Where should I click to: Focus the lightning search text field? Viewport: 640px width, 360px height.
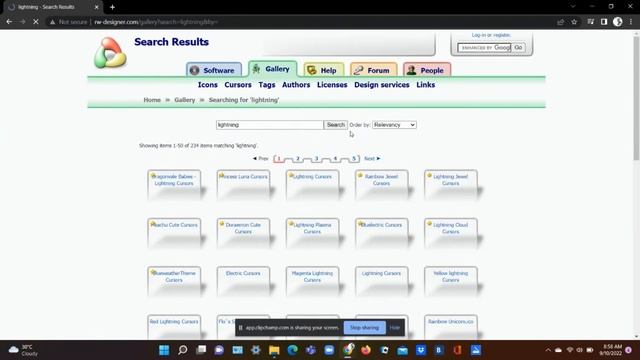pyautogui.click(x=269, y=125)
